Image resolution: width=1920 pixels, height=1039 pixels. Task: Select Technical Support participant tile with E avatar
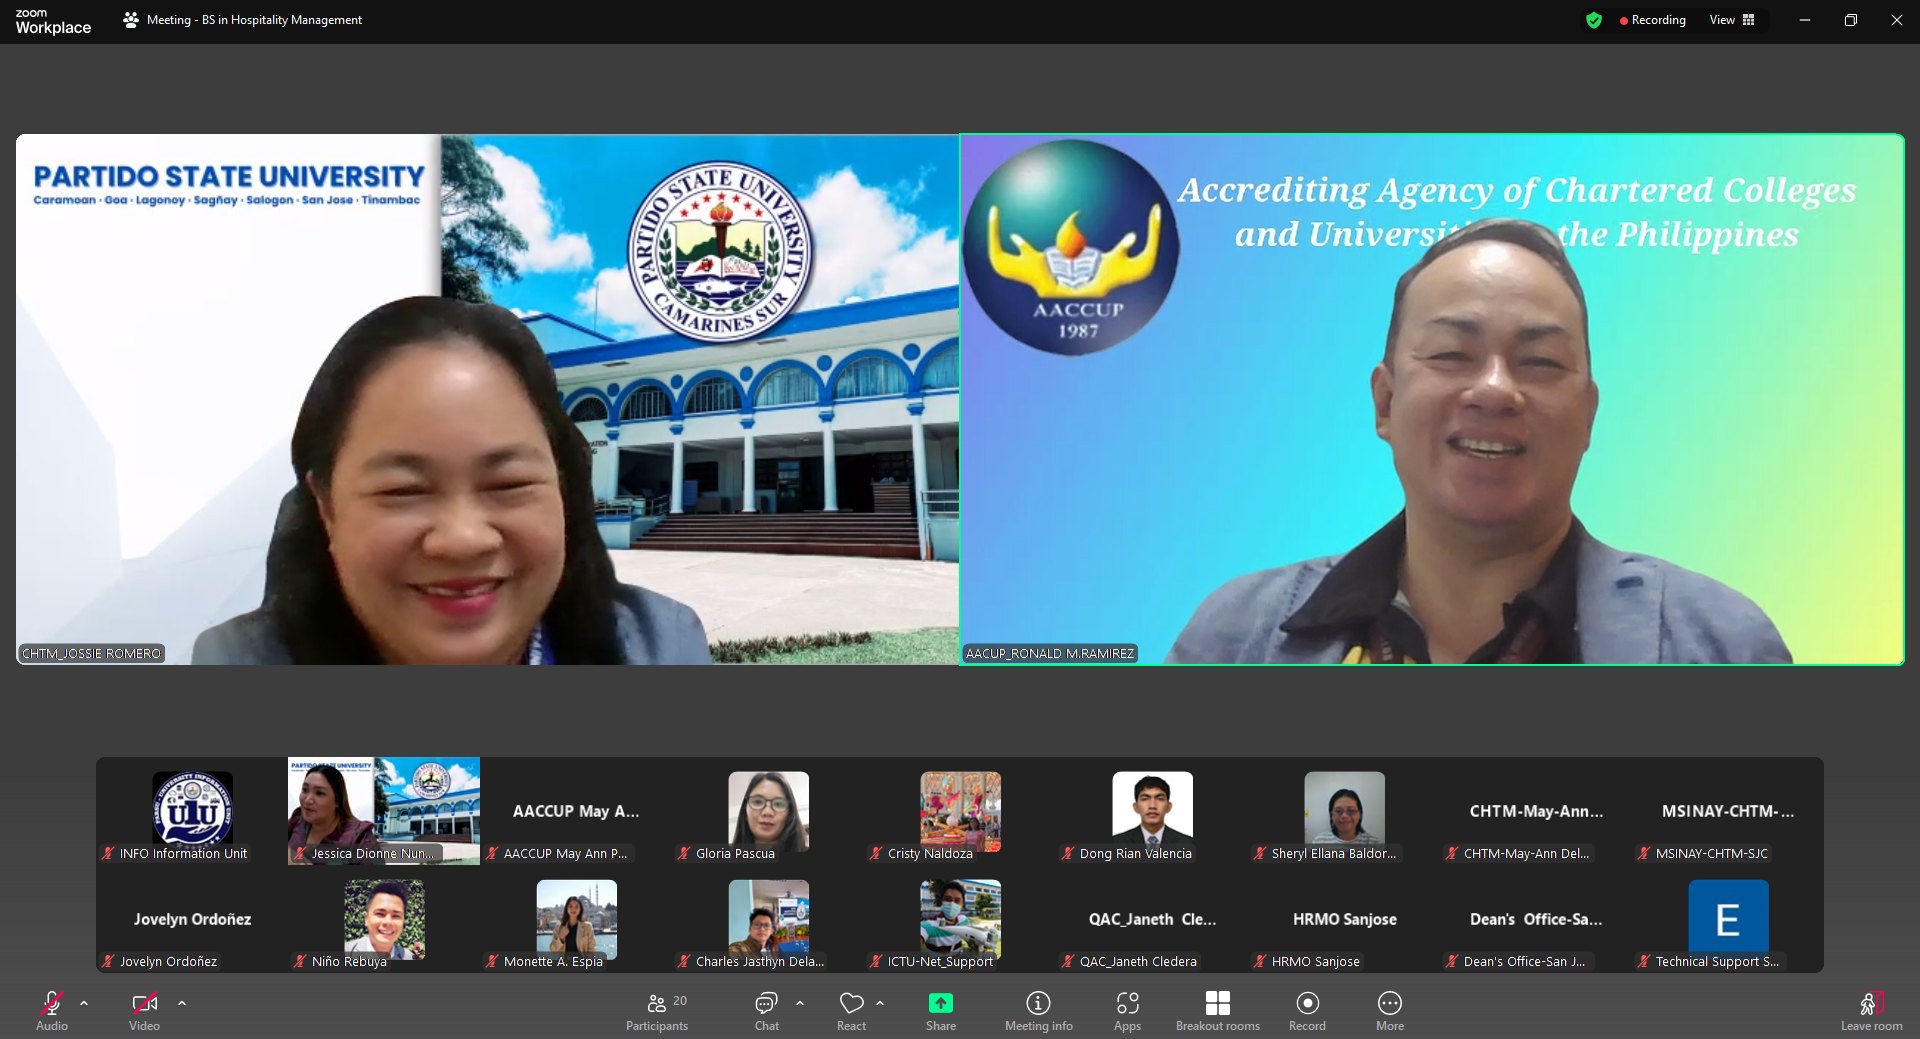click(1728, 919)
